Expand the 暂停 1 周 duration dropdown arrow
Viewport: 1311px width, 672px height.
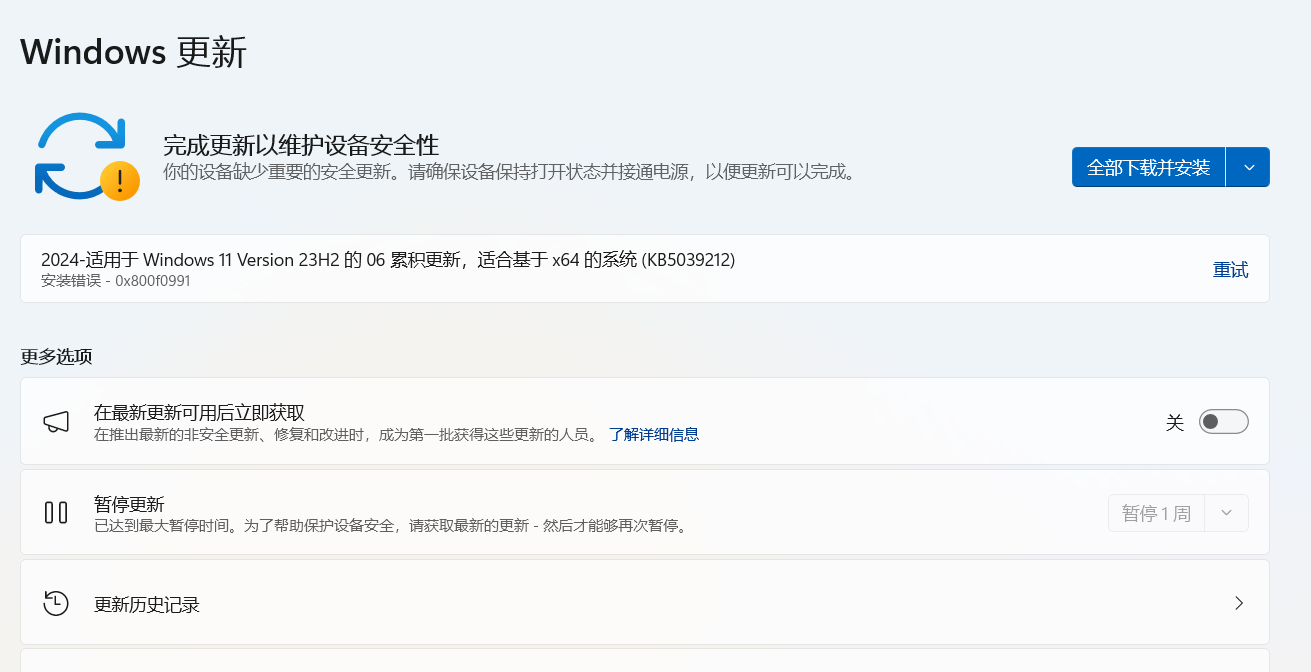(x=1227, y=513)
